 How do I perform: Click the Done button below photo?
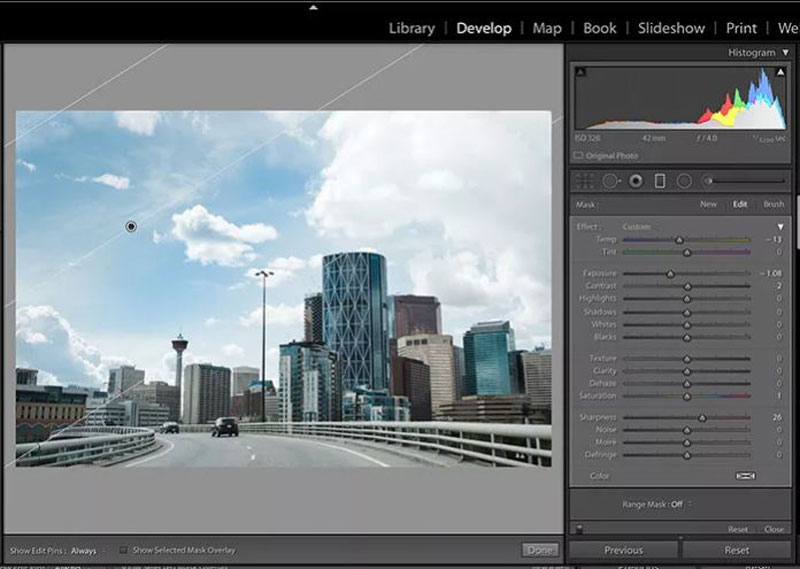pos(539,550)
